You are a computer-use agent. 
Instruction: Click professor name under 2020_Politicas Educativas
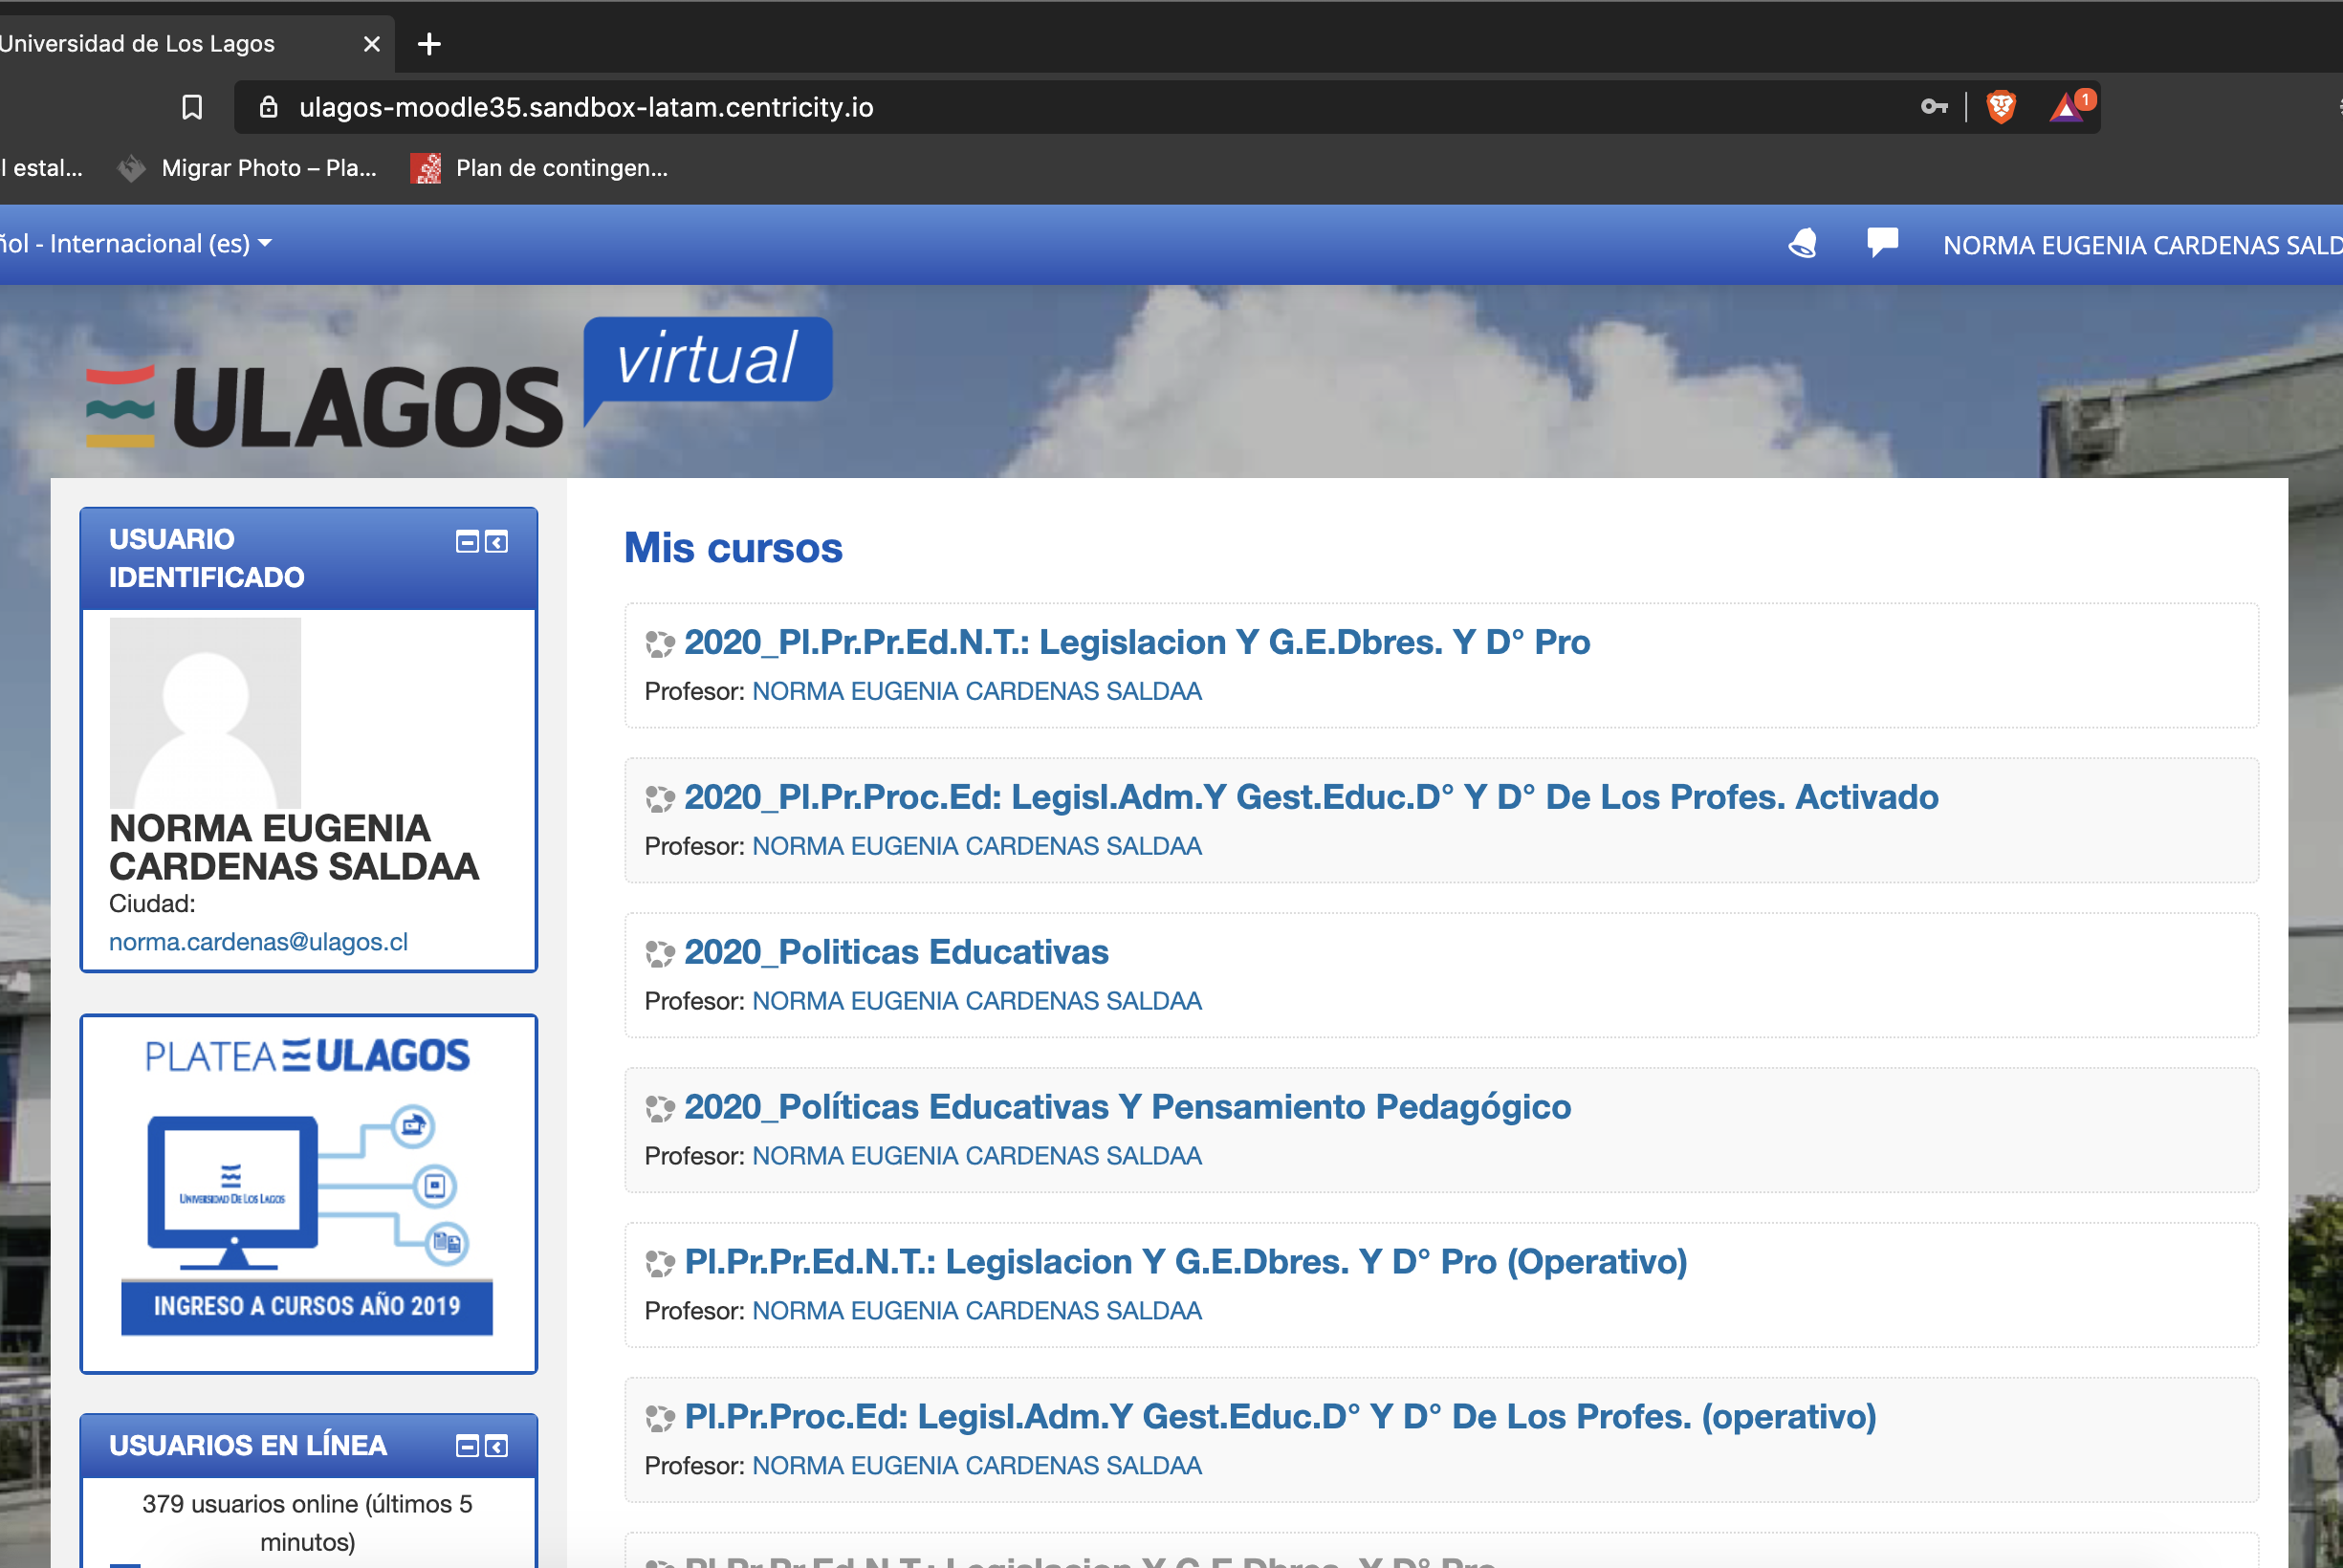coord(977,1001)
